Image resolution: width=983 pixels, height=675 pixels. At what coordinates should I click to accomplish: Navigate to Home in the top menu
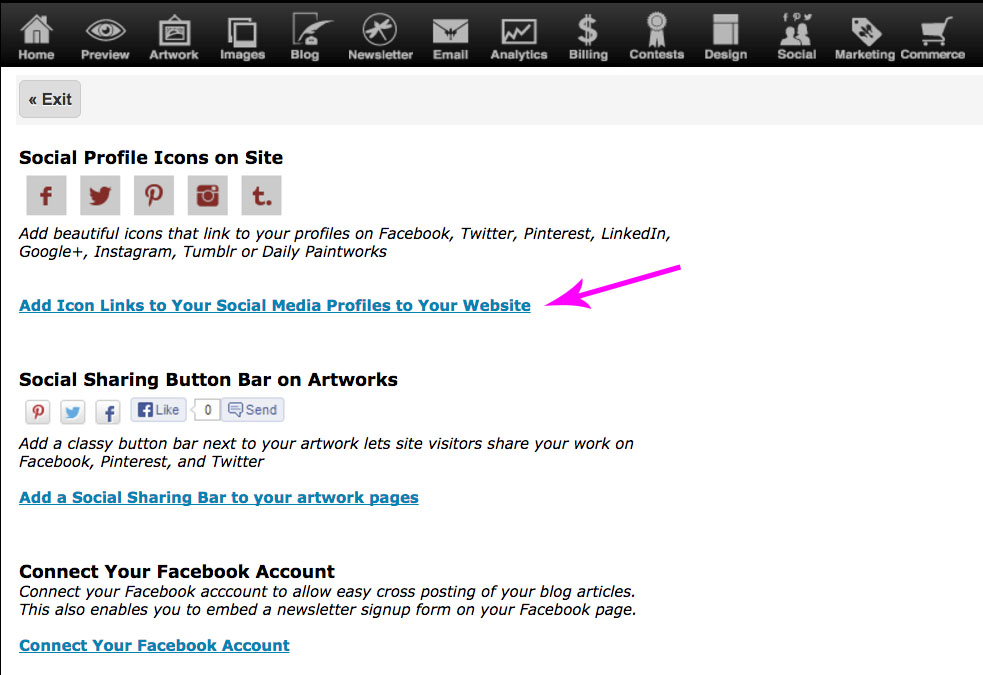coord(36,30)
